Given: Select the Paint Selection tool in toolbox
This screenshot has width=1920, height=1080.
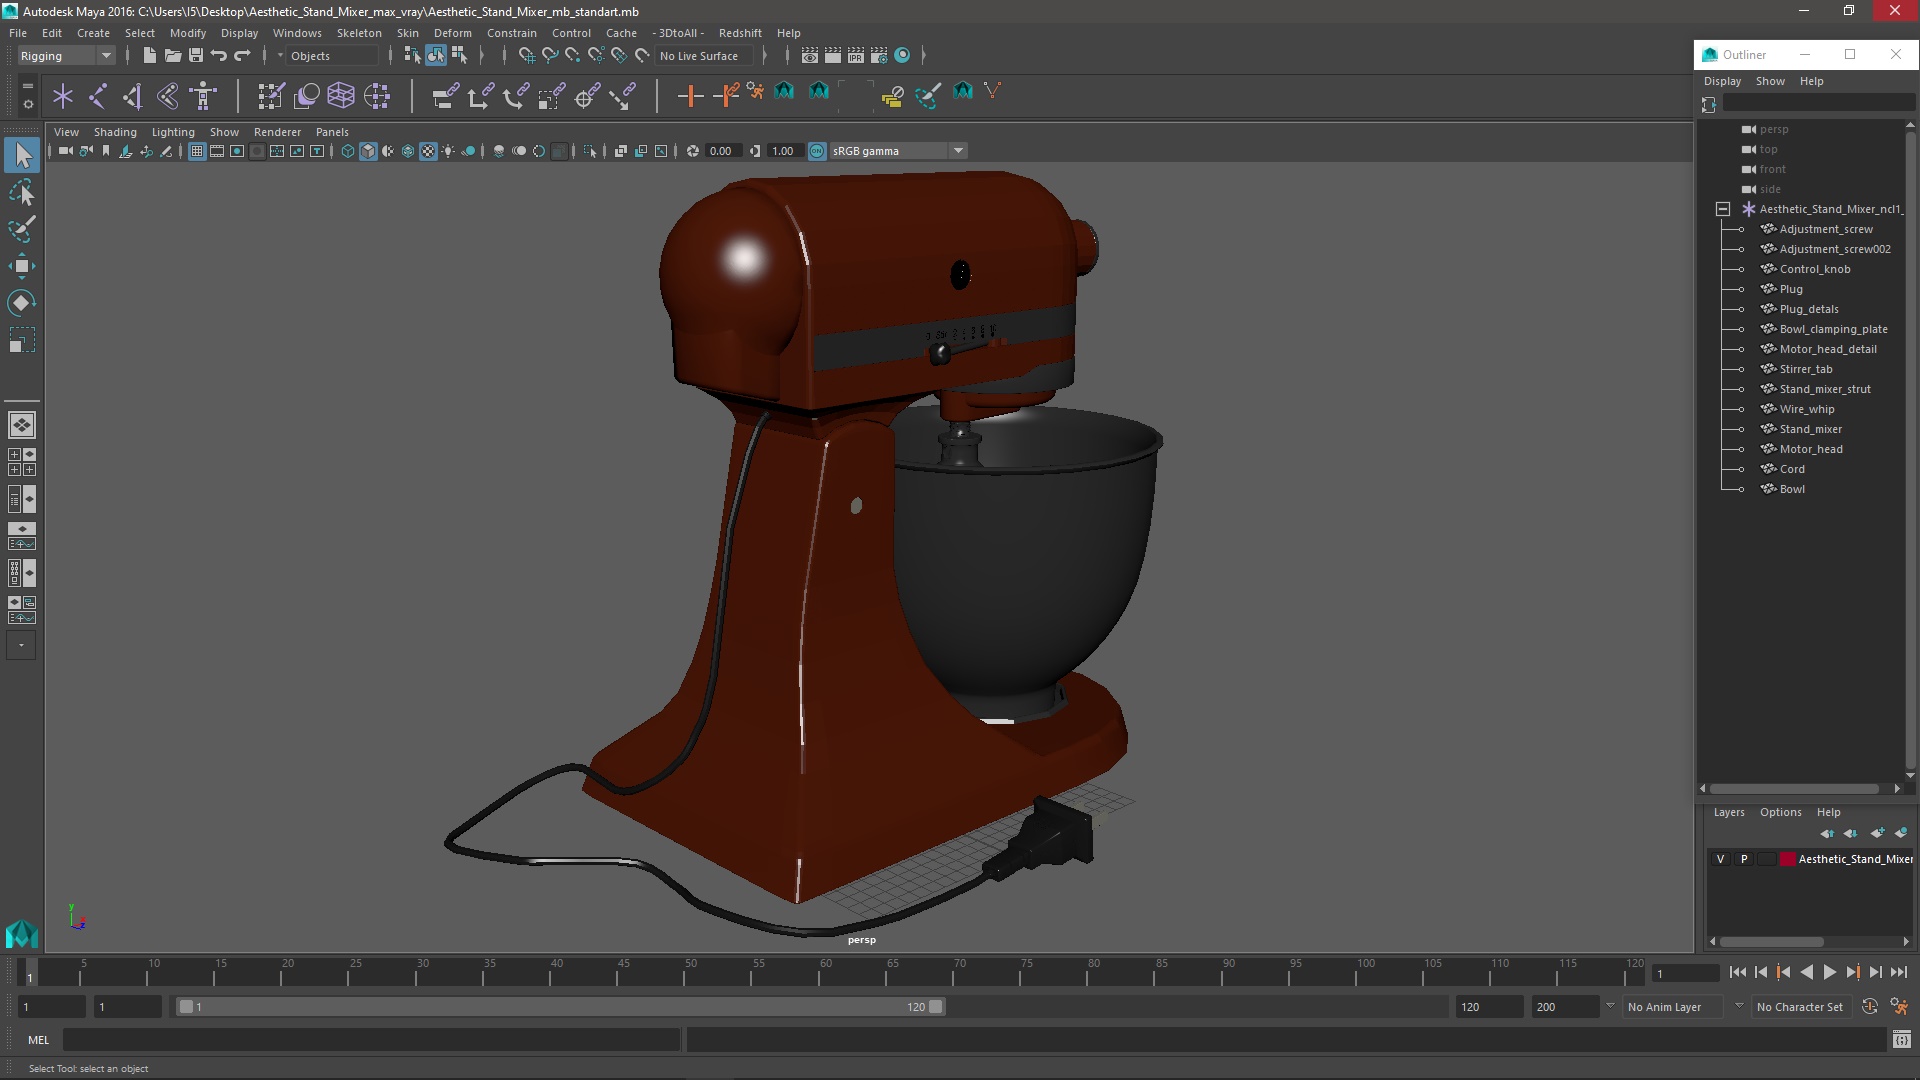Looking at the screenshot, I should pyautogui.click(x=21, y=229).
